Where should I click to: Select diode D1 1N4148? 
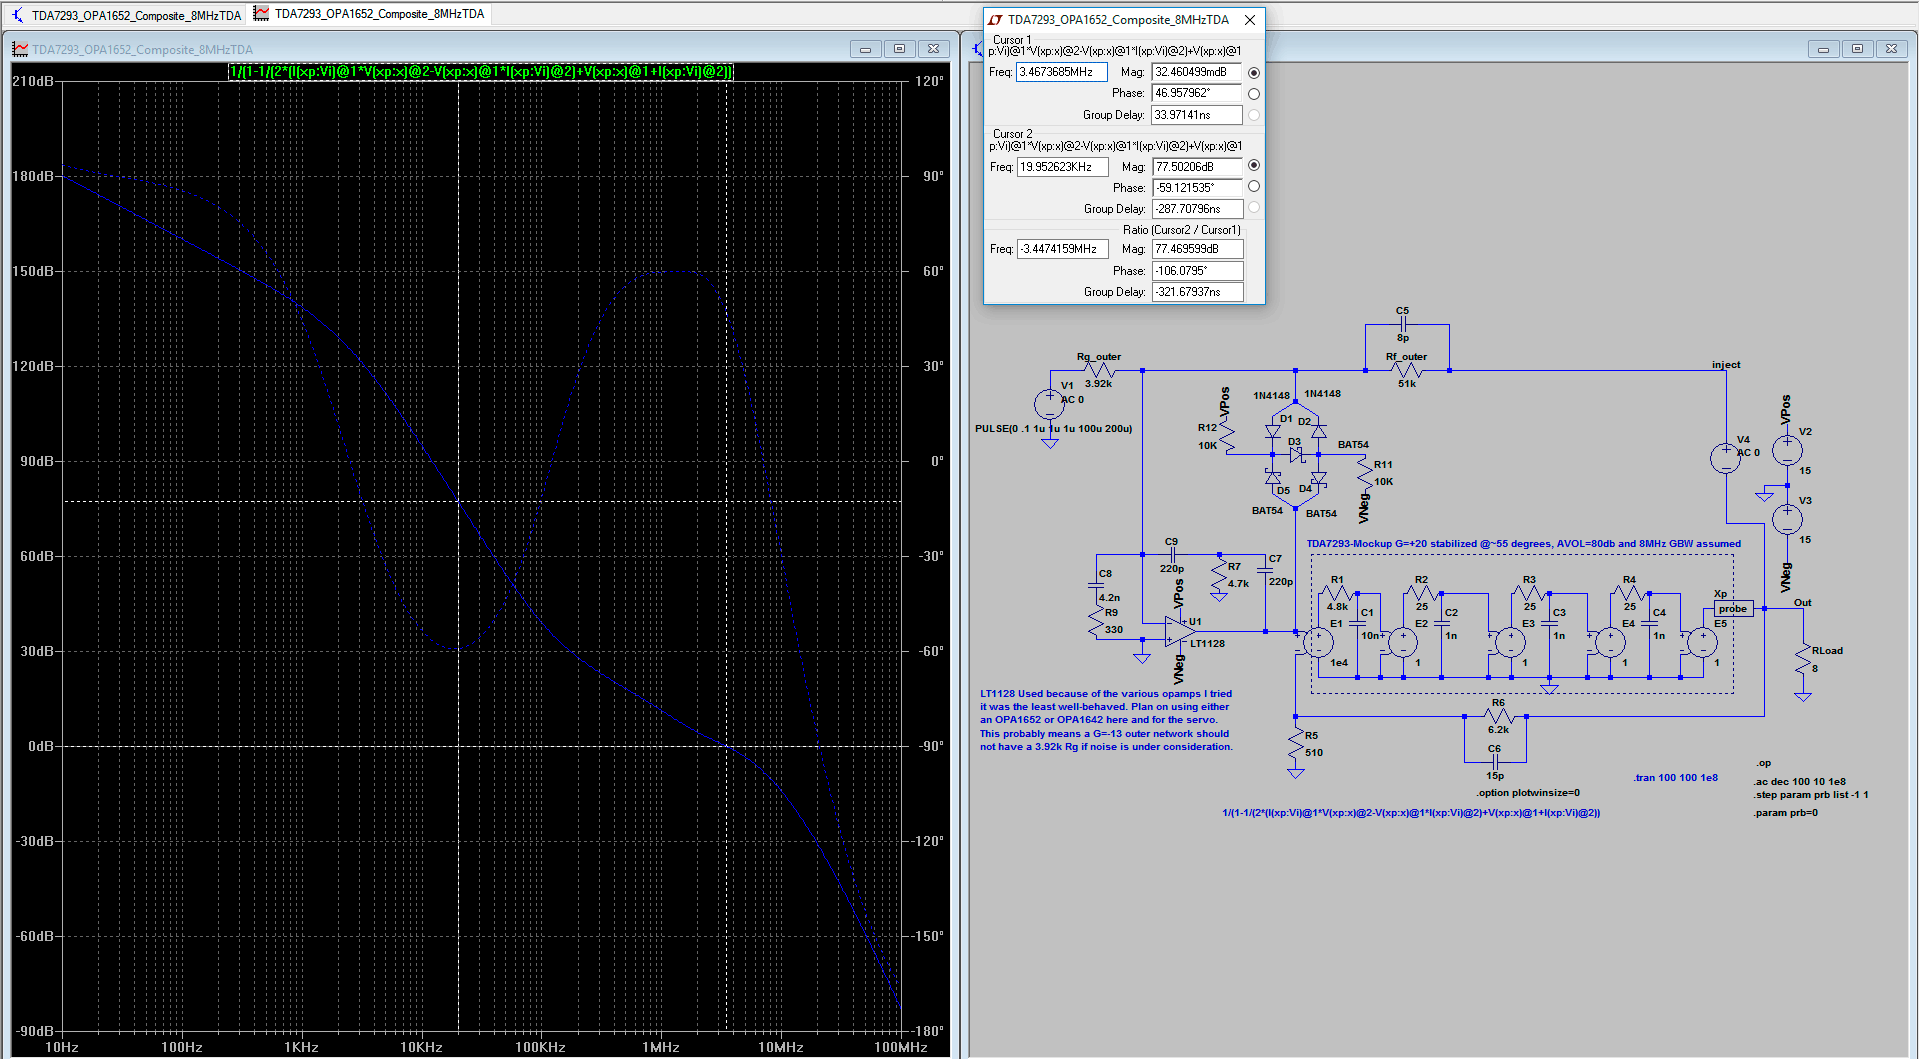(1273, 431)
